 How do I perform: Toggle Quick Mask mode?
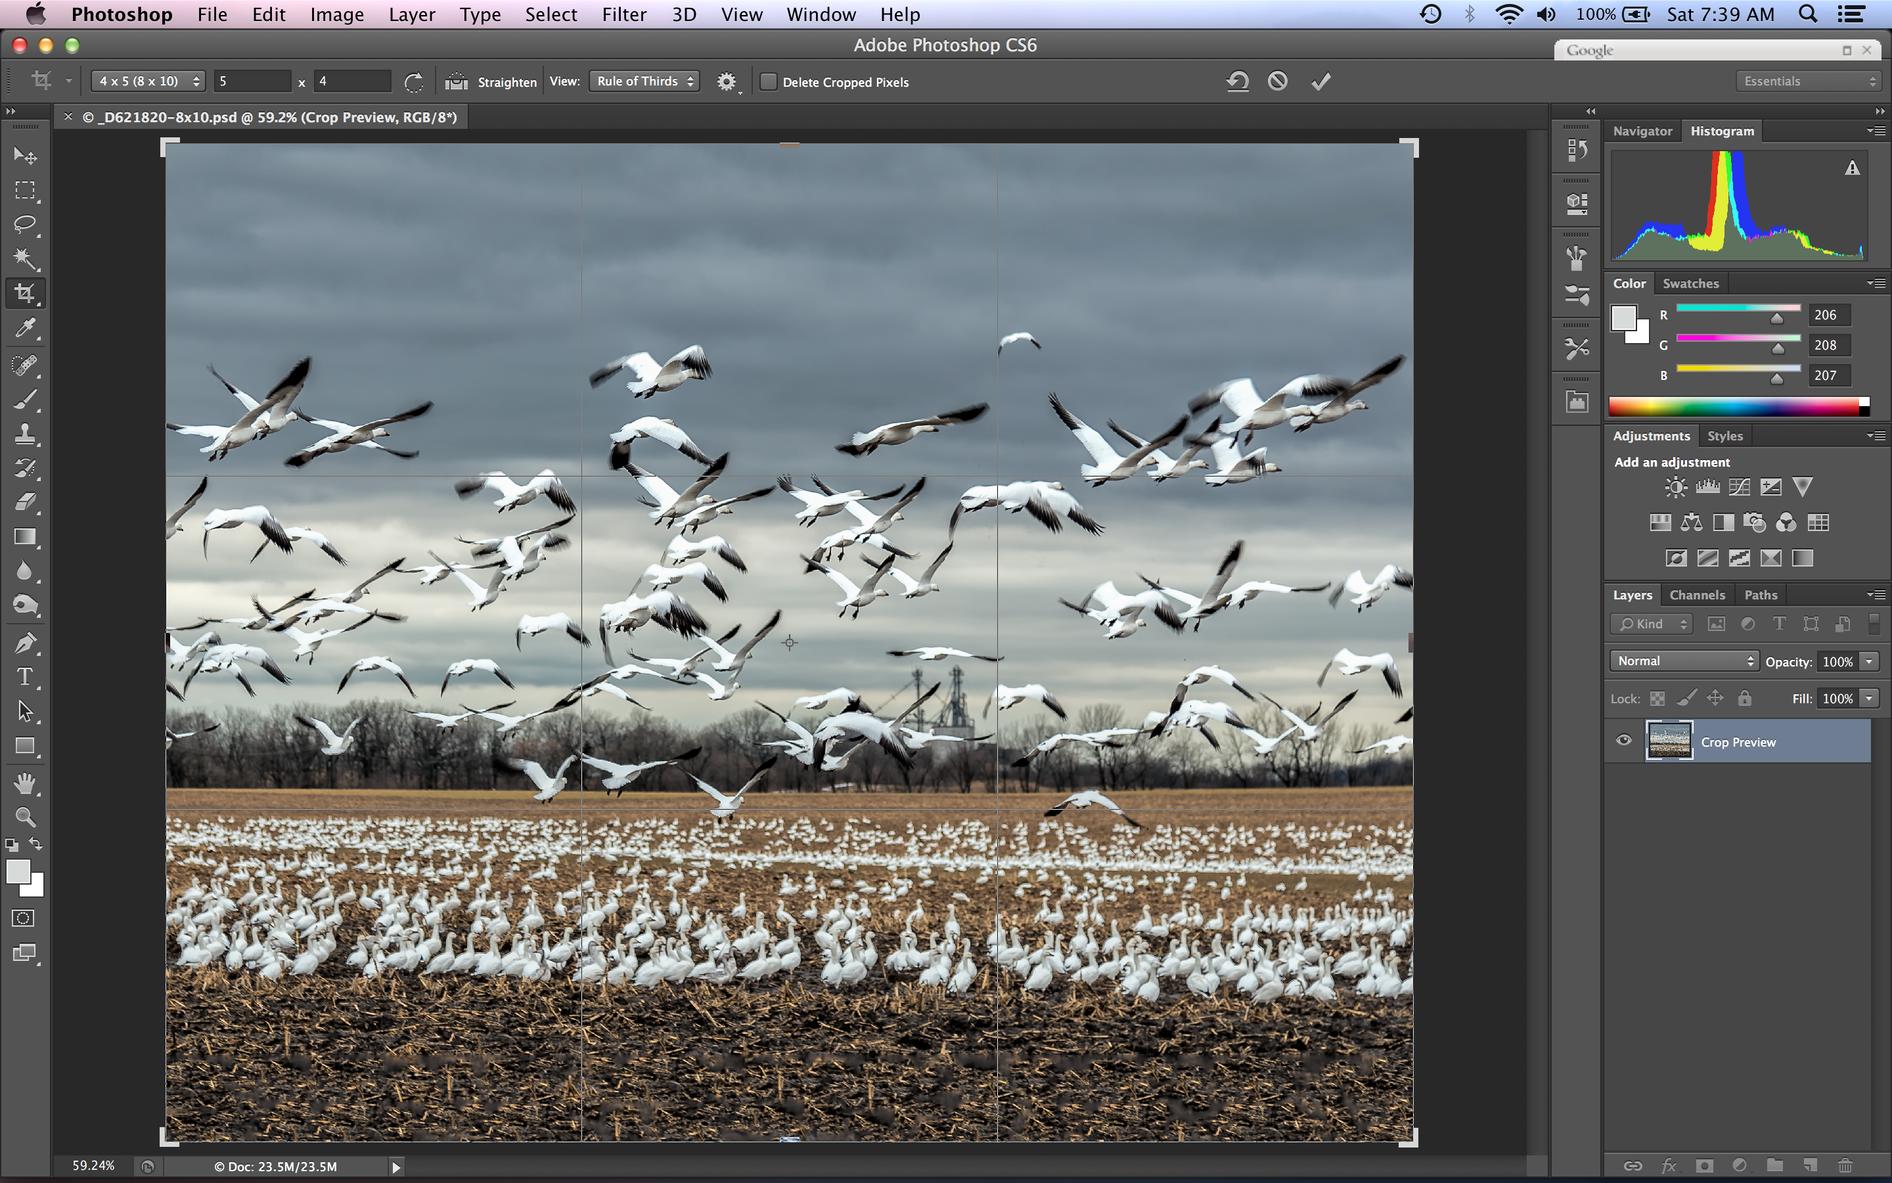coord(24,918)
